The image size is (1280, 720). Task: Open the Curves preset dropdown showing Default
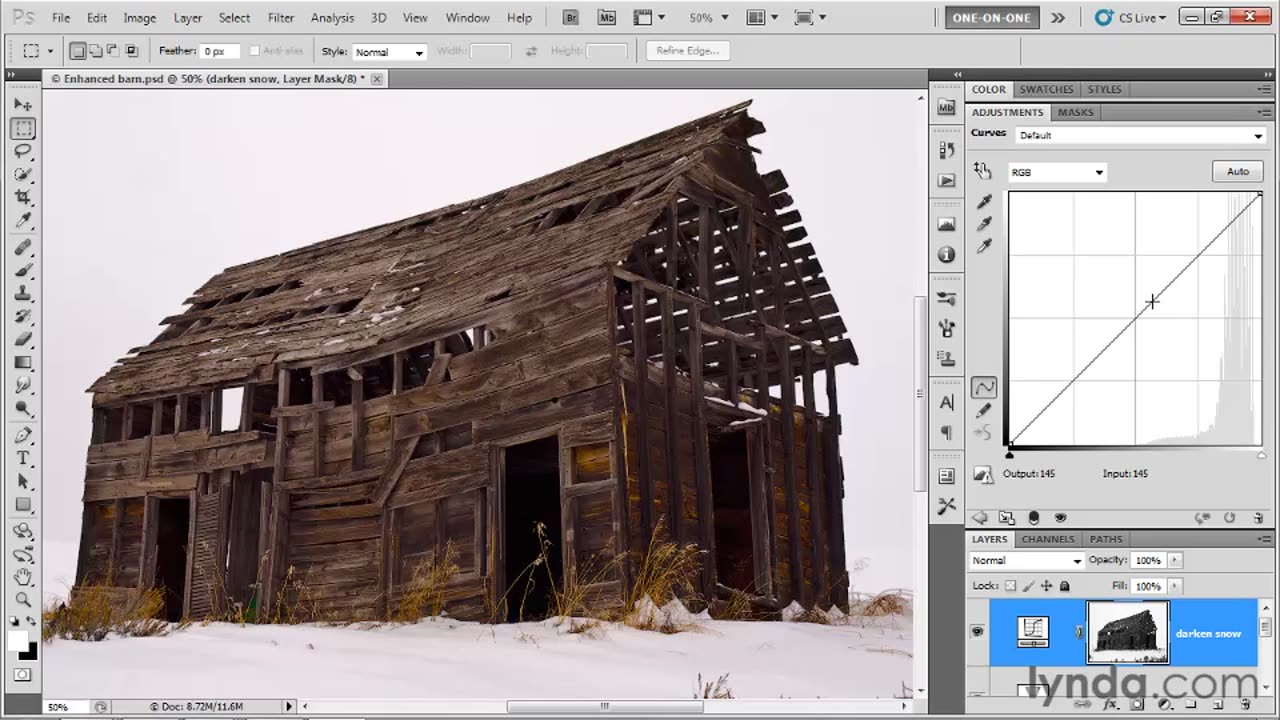1141,135
